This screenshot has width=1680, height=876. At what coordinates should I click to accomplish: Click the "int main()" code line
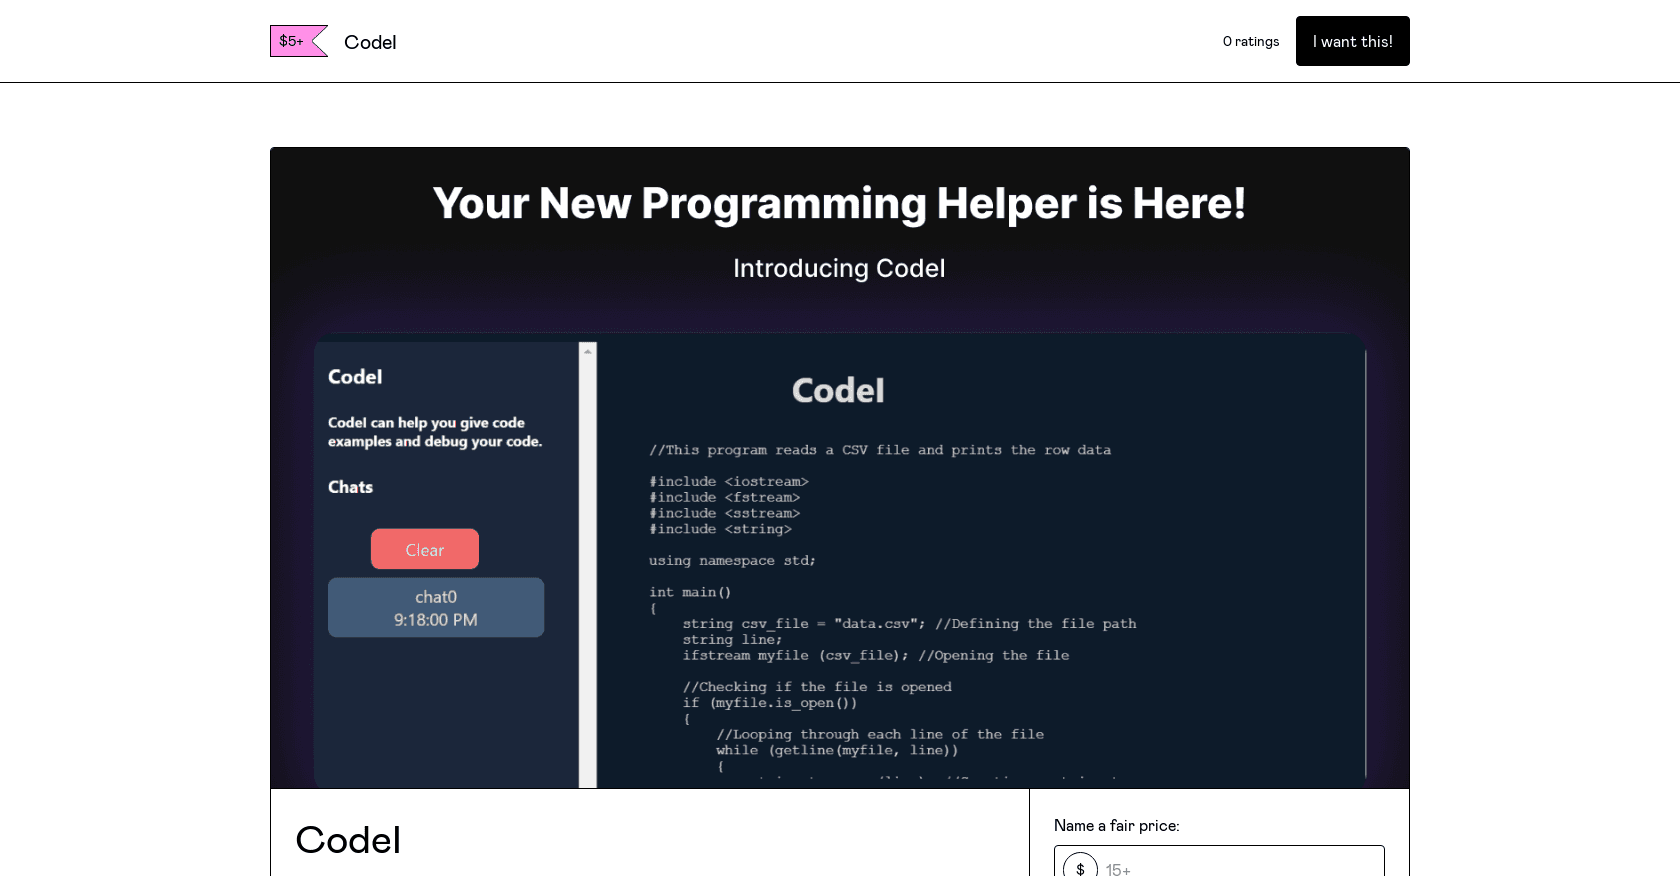coord(690,592)
